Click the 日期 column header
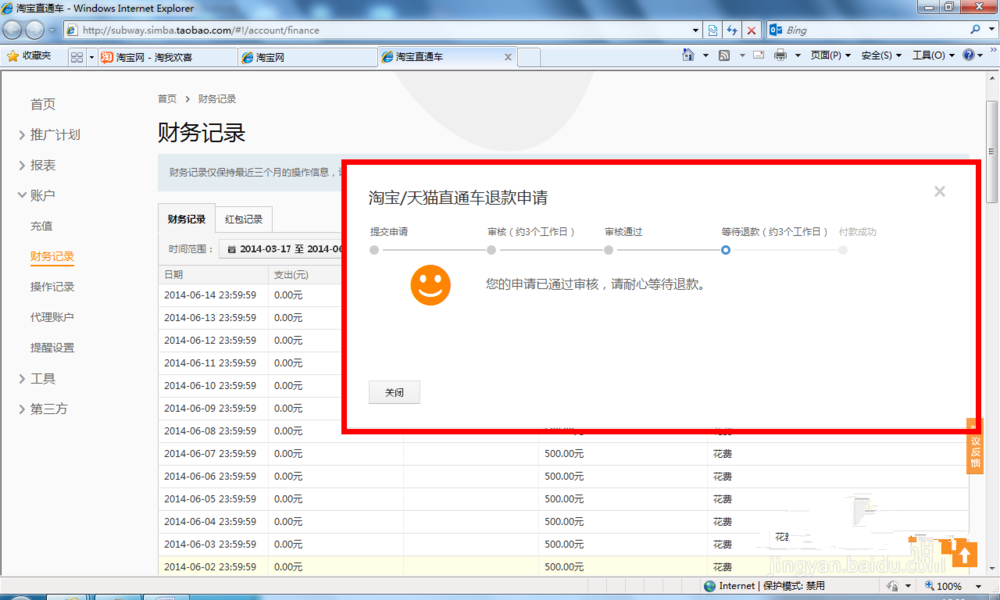Image resolution: width=1000 pixels, height=600 pixels. 173,275
